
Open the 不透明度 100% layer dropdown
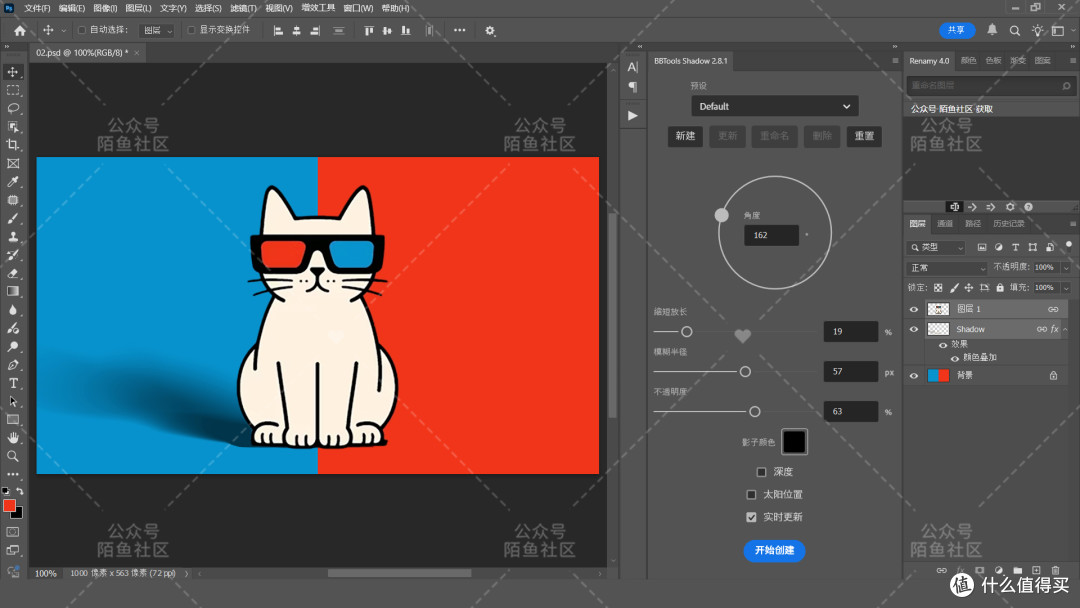point(1066,267)
